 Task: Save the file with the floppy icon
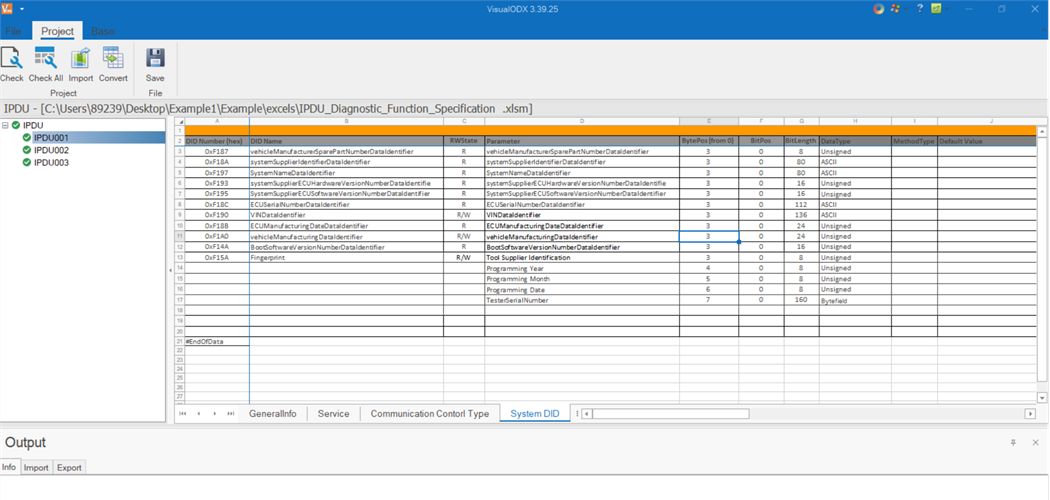(x=155, y=65)
